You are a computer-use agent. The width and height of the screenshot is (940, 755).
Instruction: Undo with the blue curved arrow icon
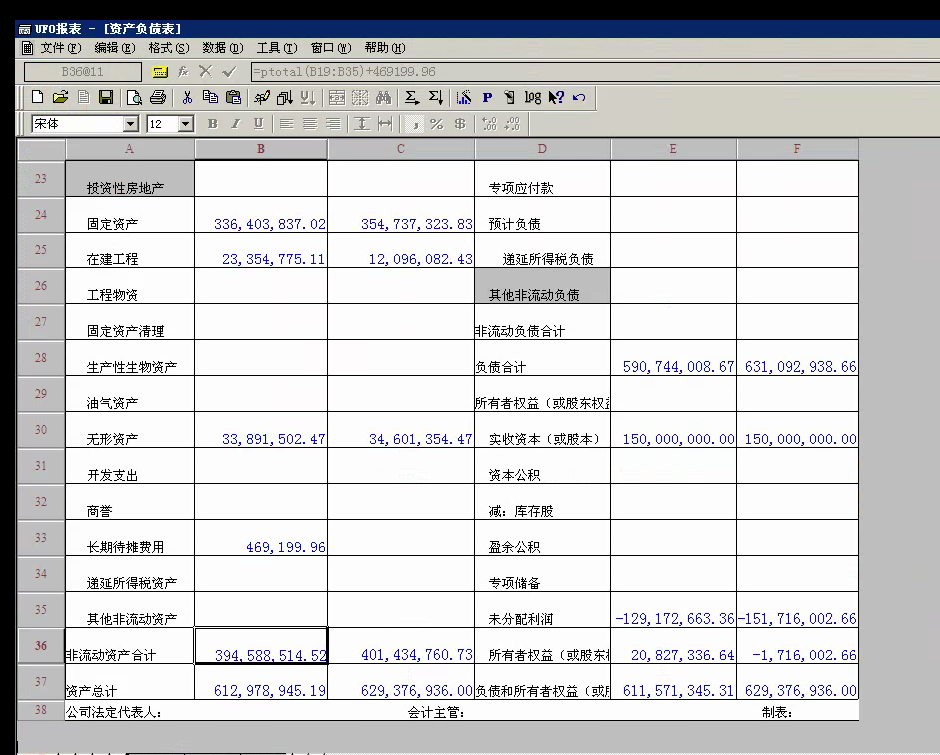pyautogui.click(x=579, y=97)
